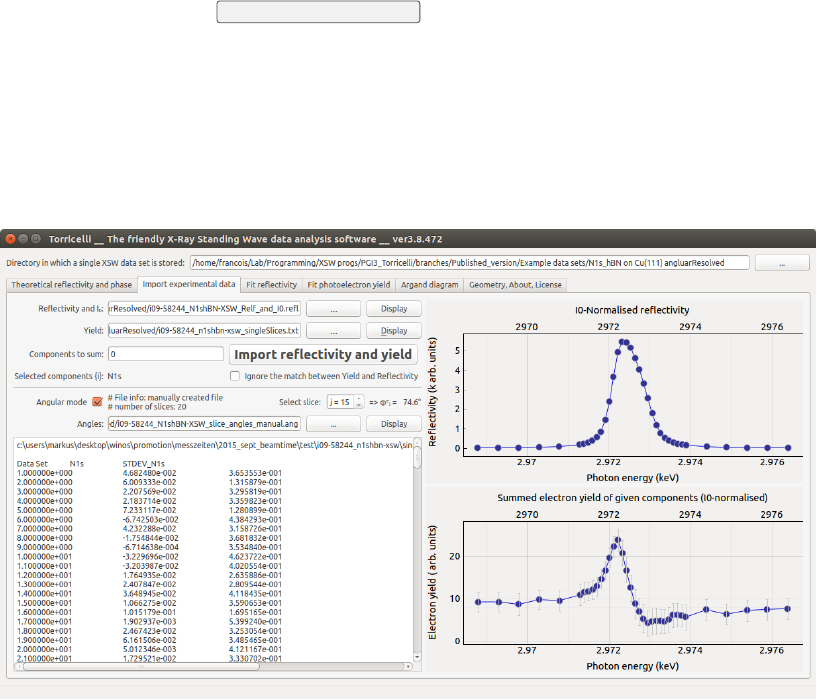817x700 pixels.
Task: Open the Theoretical reflectivity and phase tab
Action: tap(72, 285)
